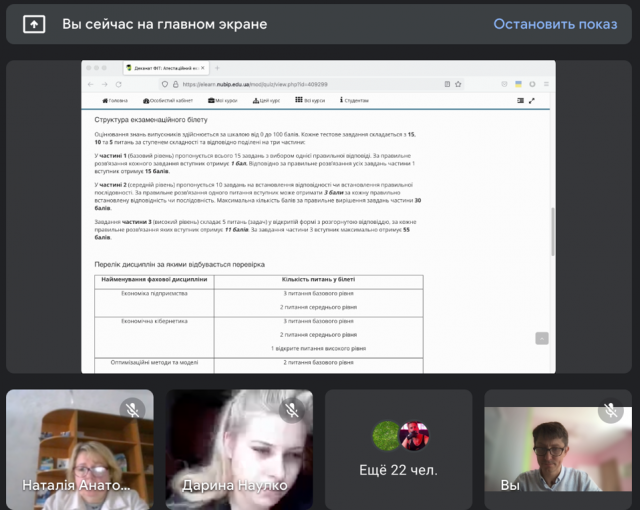Open the browser hamburger menu
The width and height of the screenshot is (640, 510).
546,84
